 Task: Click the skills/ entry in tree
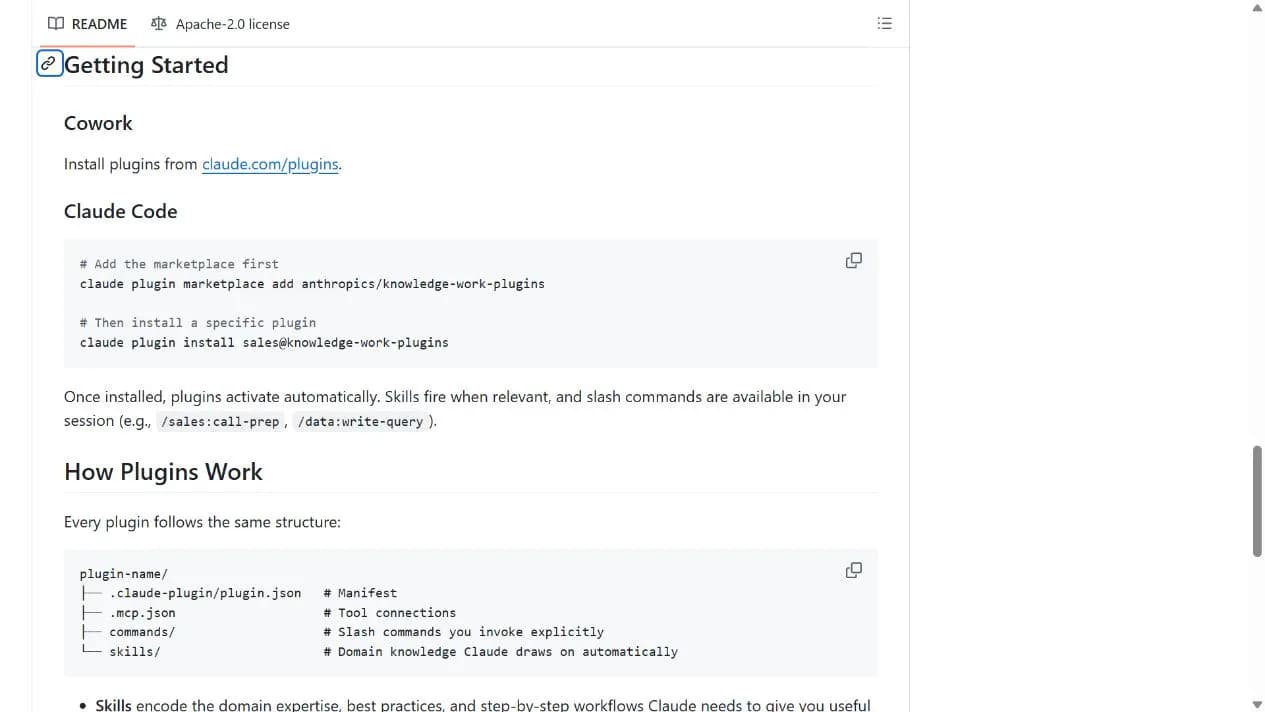pos(135,652)
